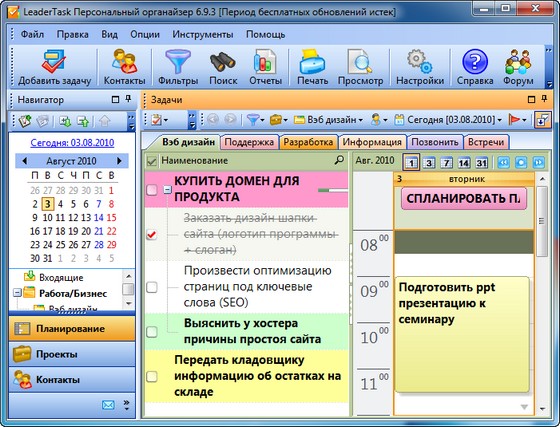Uncheck the completed Заказать дизайн шапки task
Viewport: 560px width, 427px height.
(152, 235)
